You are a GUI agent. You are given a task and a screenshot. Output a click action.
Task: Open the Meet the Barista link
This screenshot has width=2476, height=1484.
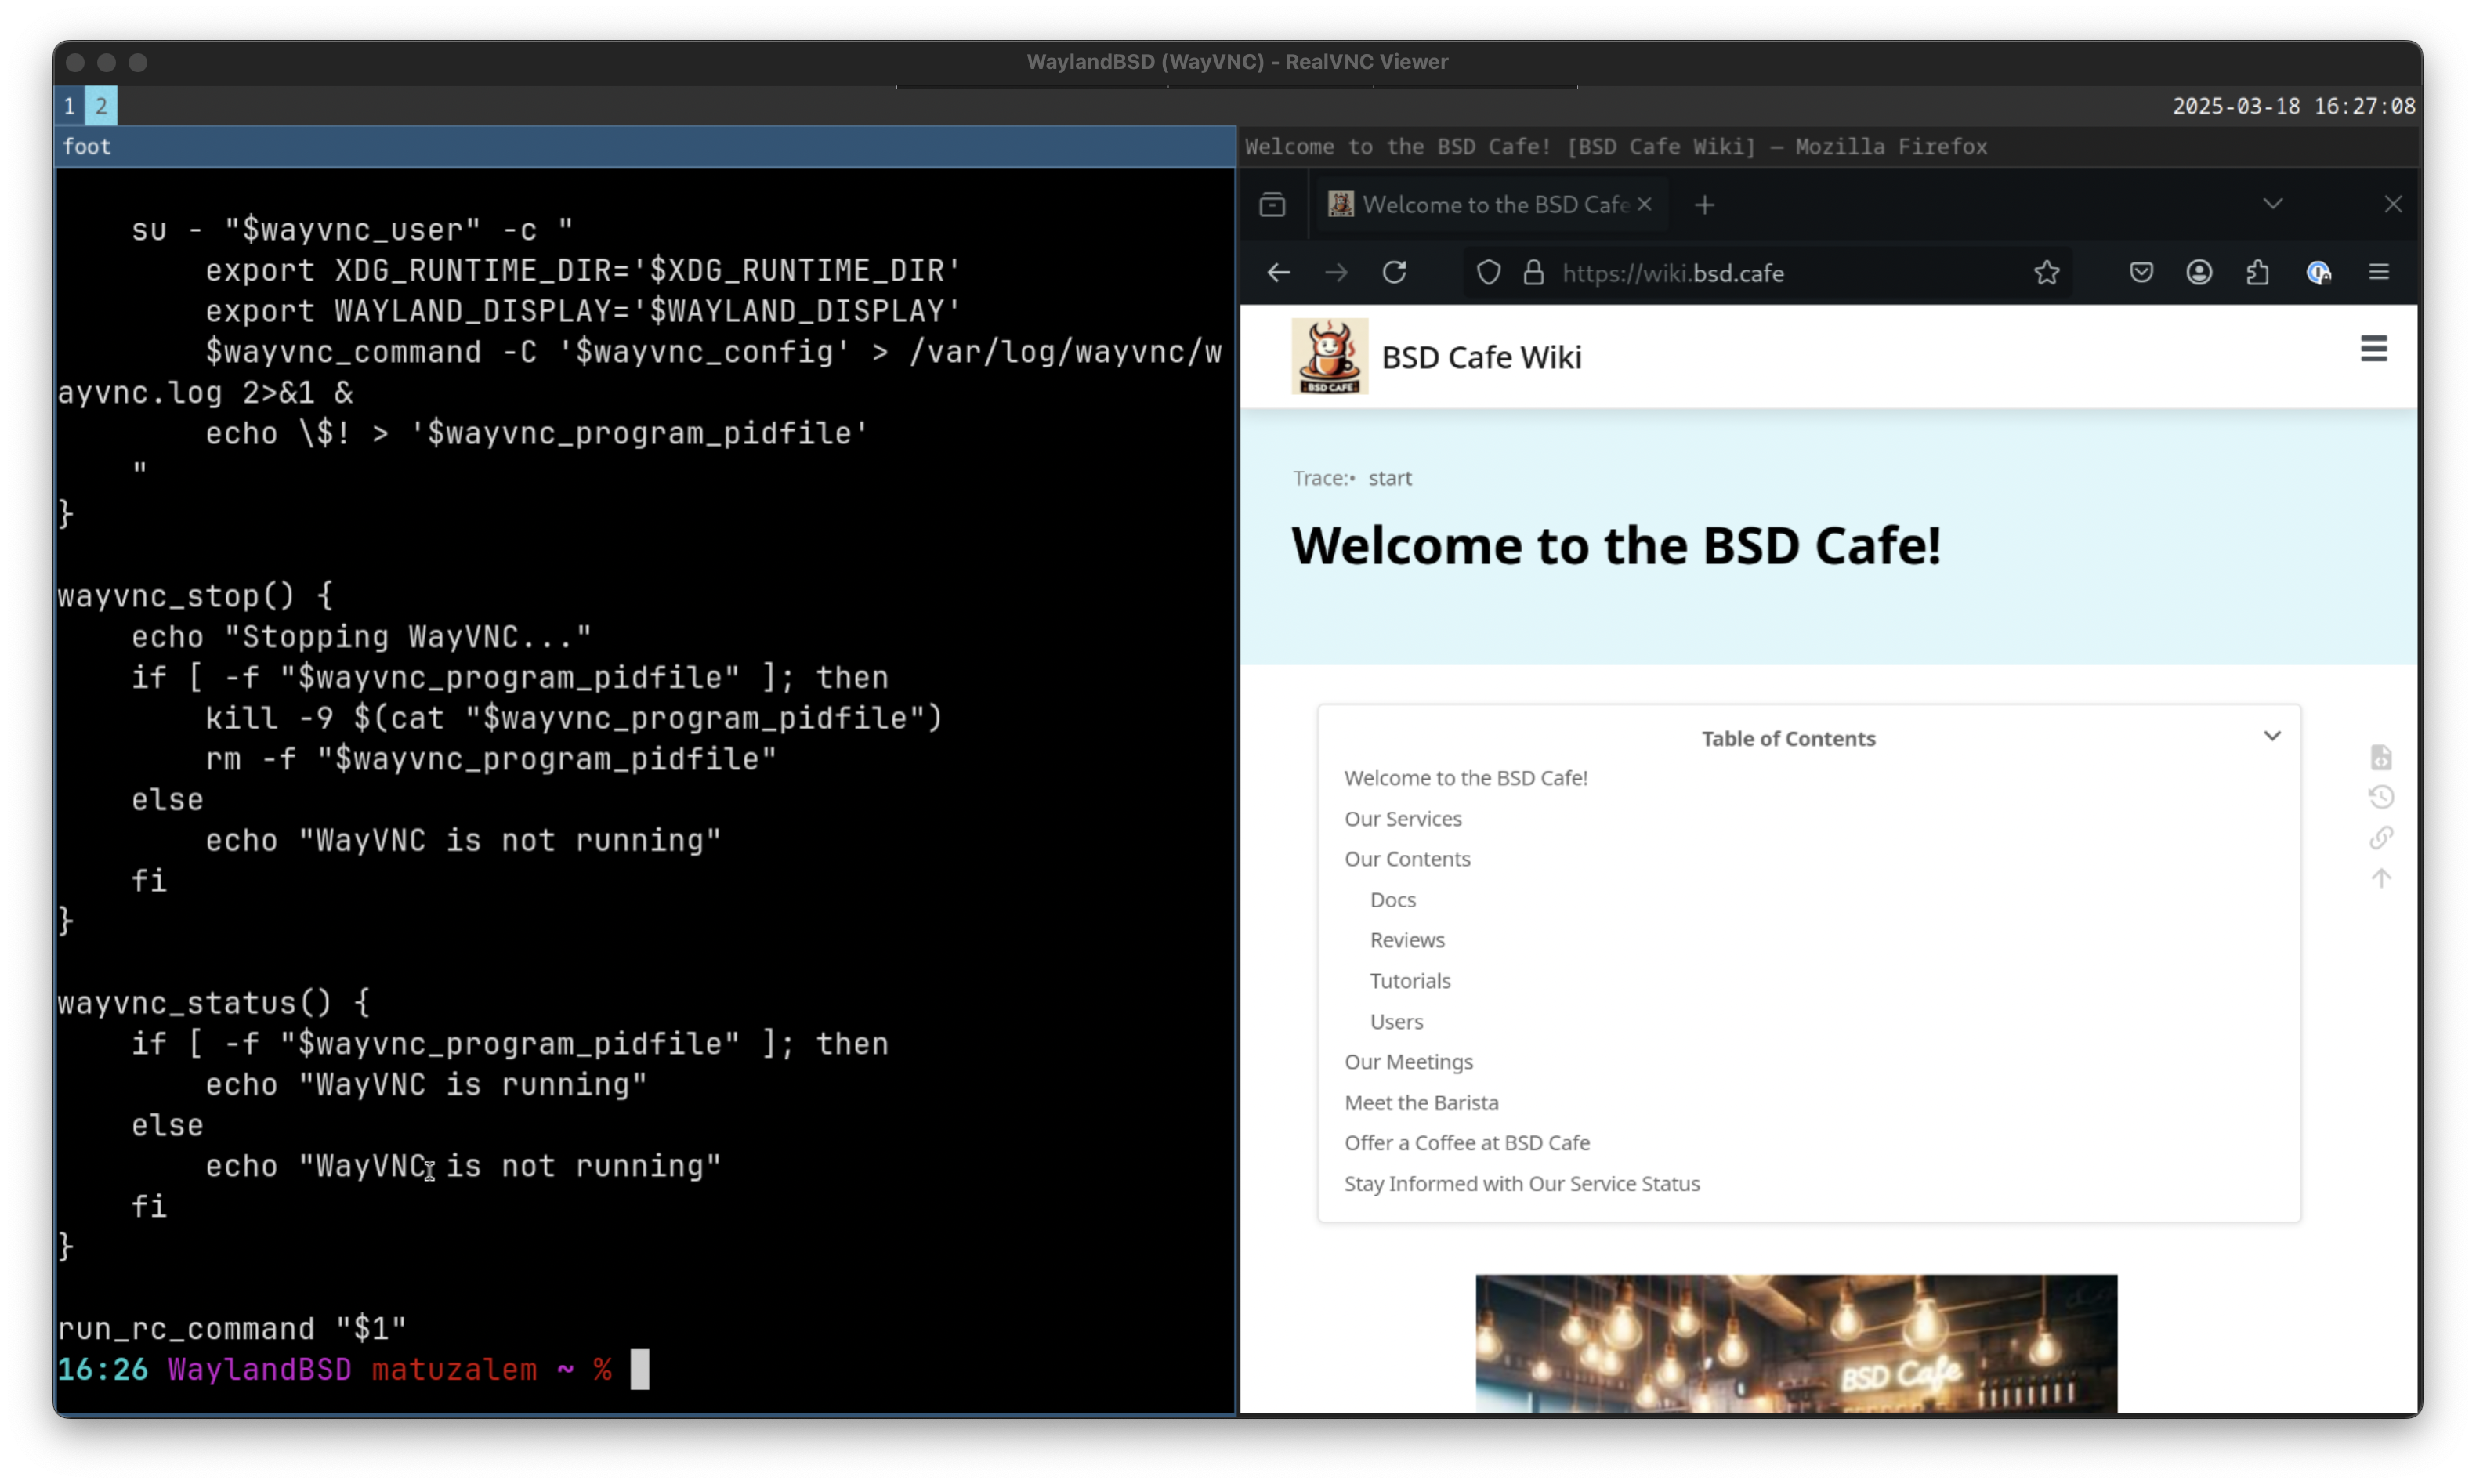1420,1102
